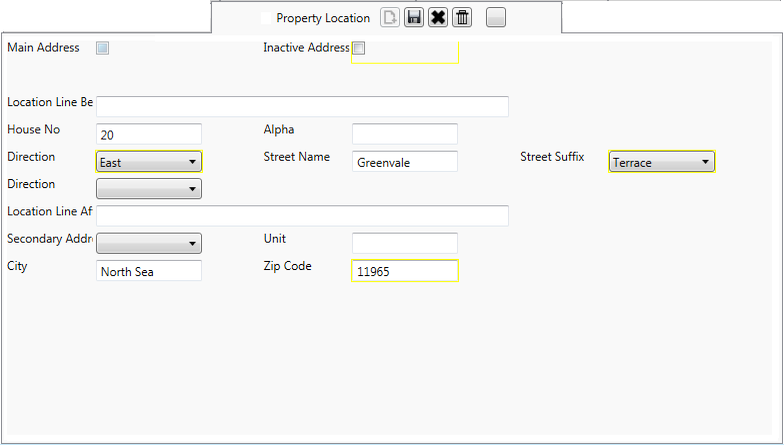Click the House No field containing 20

coord(149,134)
